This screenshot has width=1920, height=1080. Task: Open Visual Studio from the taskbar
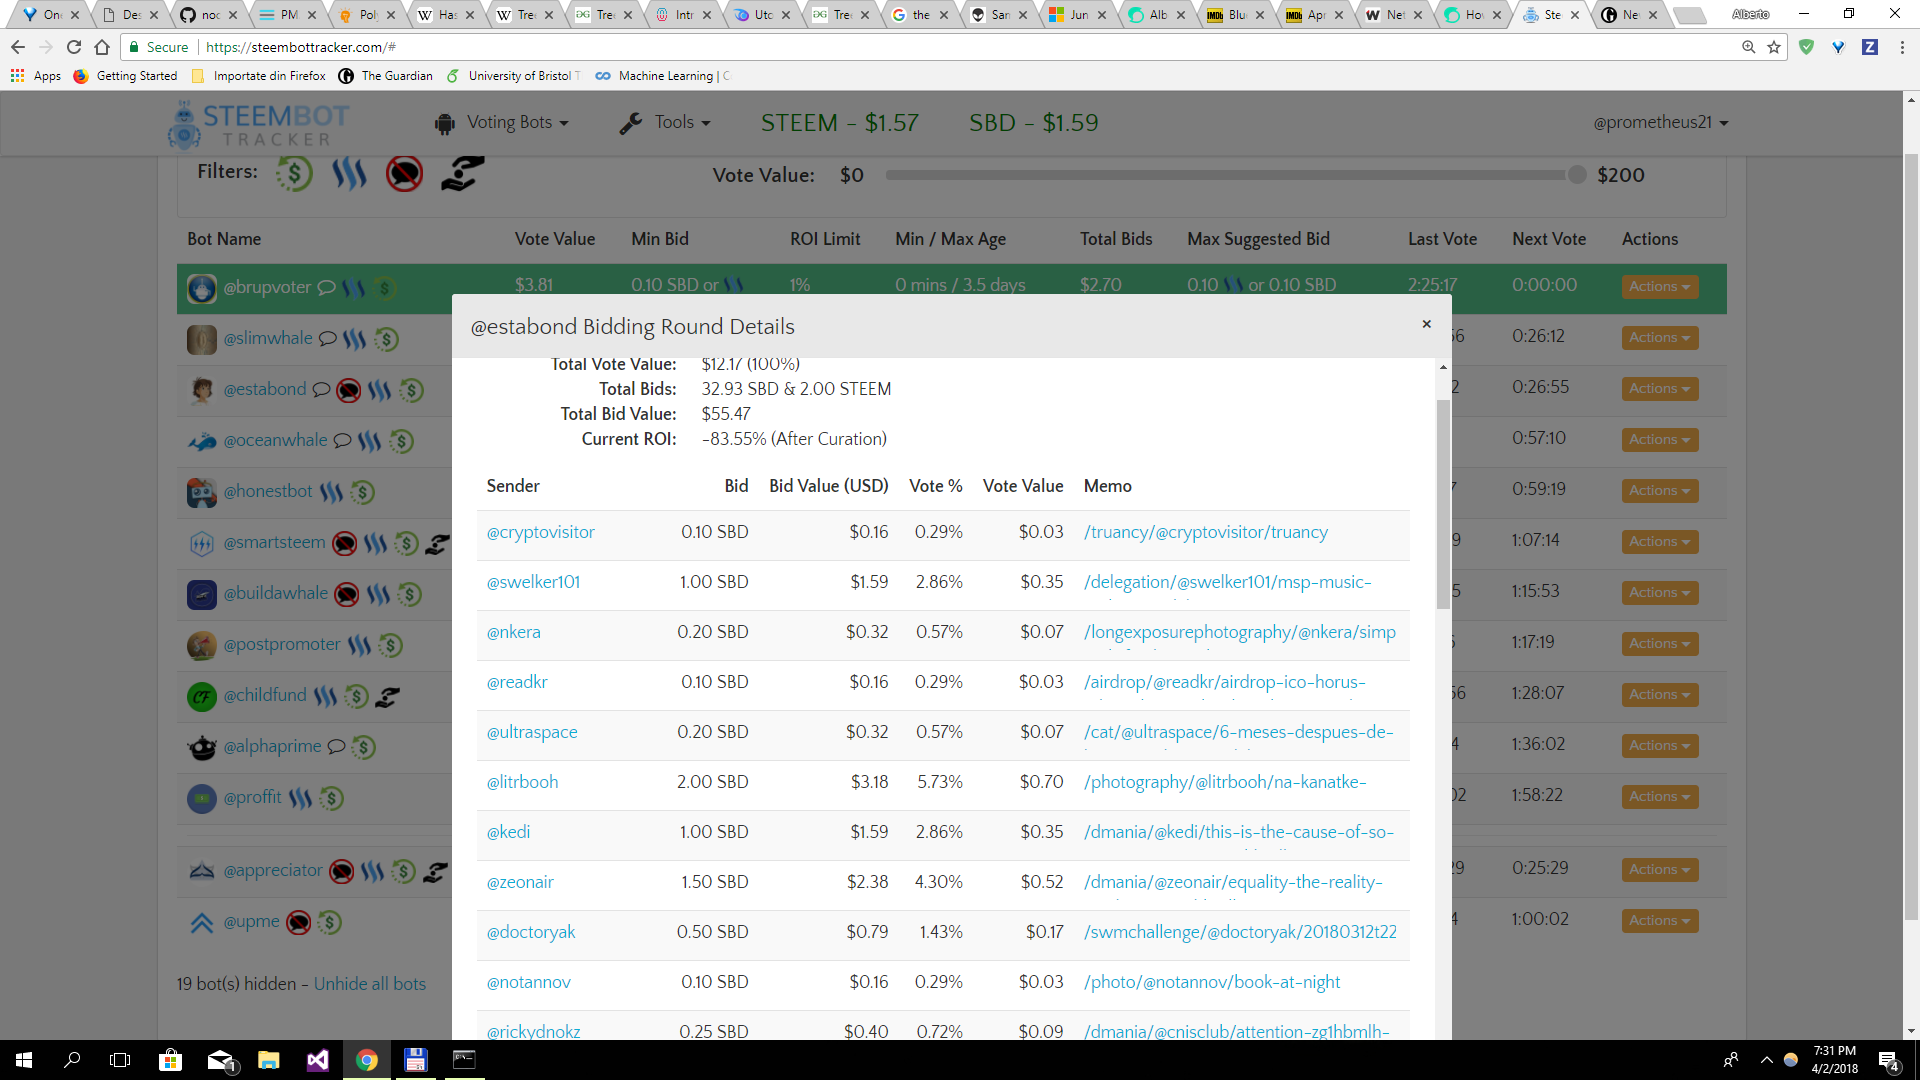tap(318, 1060)
